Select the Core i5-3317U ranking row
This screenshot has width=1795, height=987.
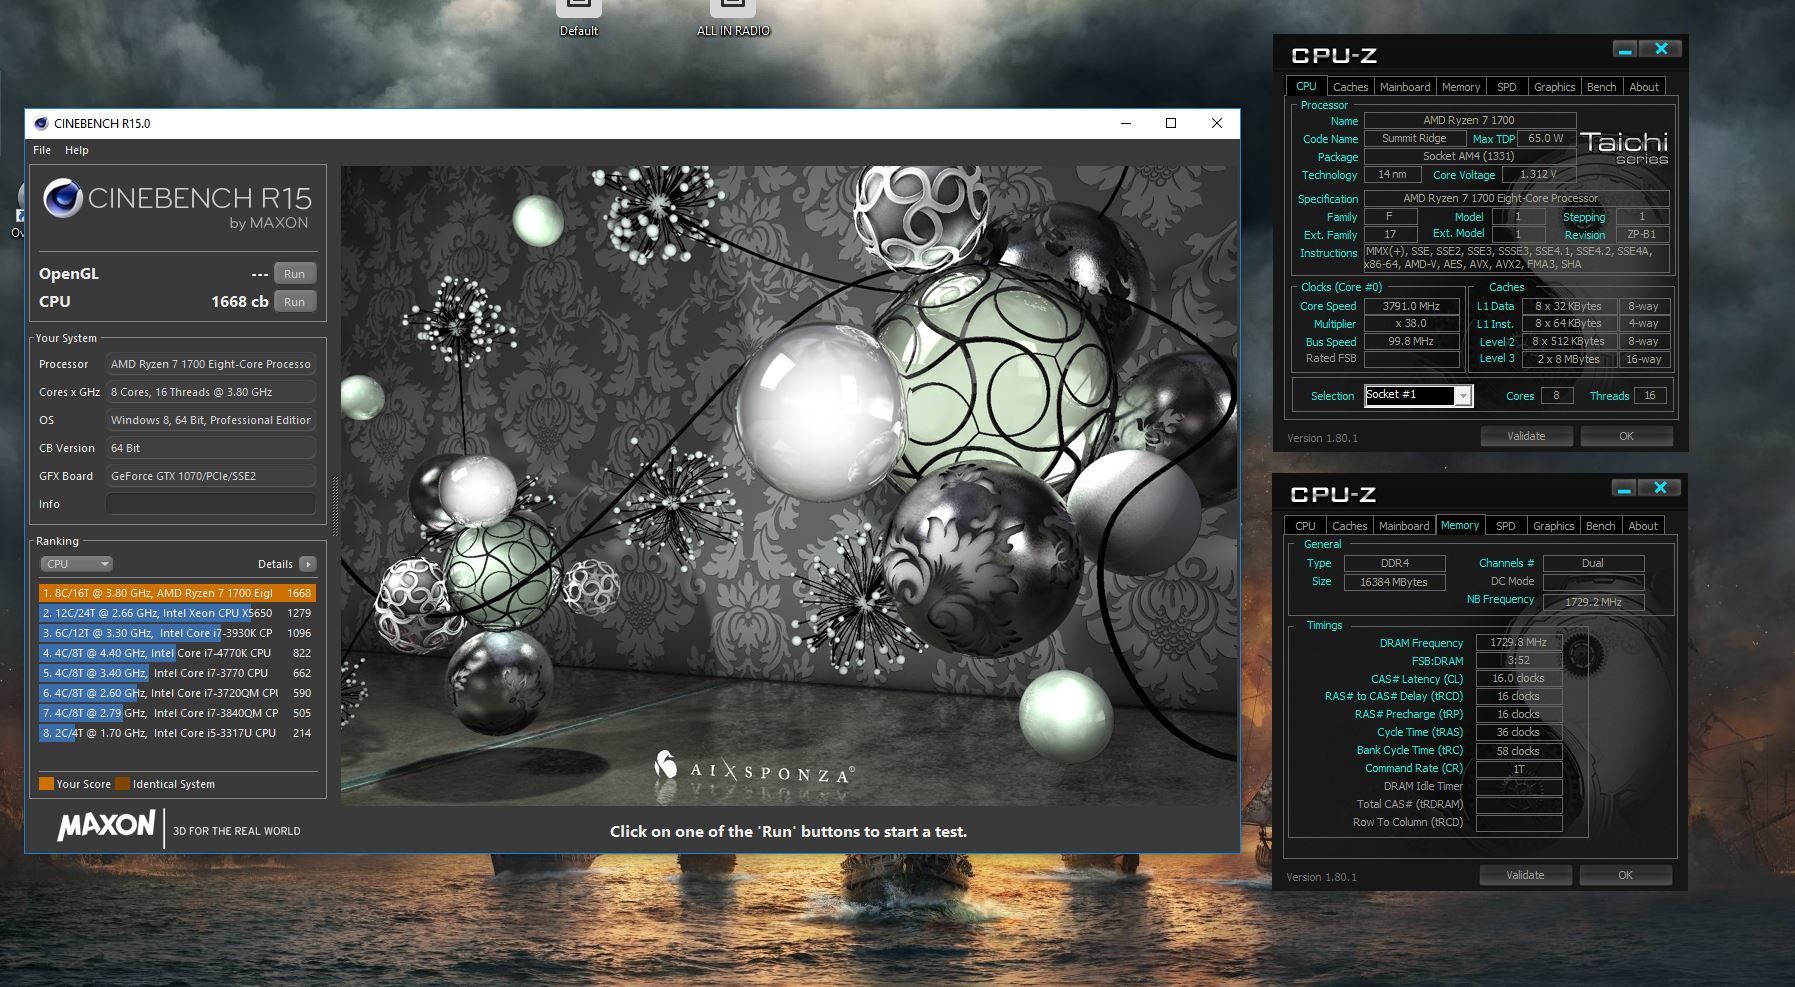tap(177, 733)
